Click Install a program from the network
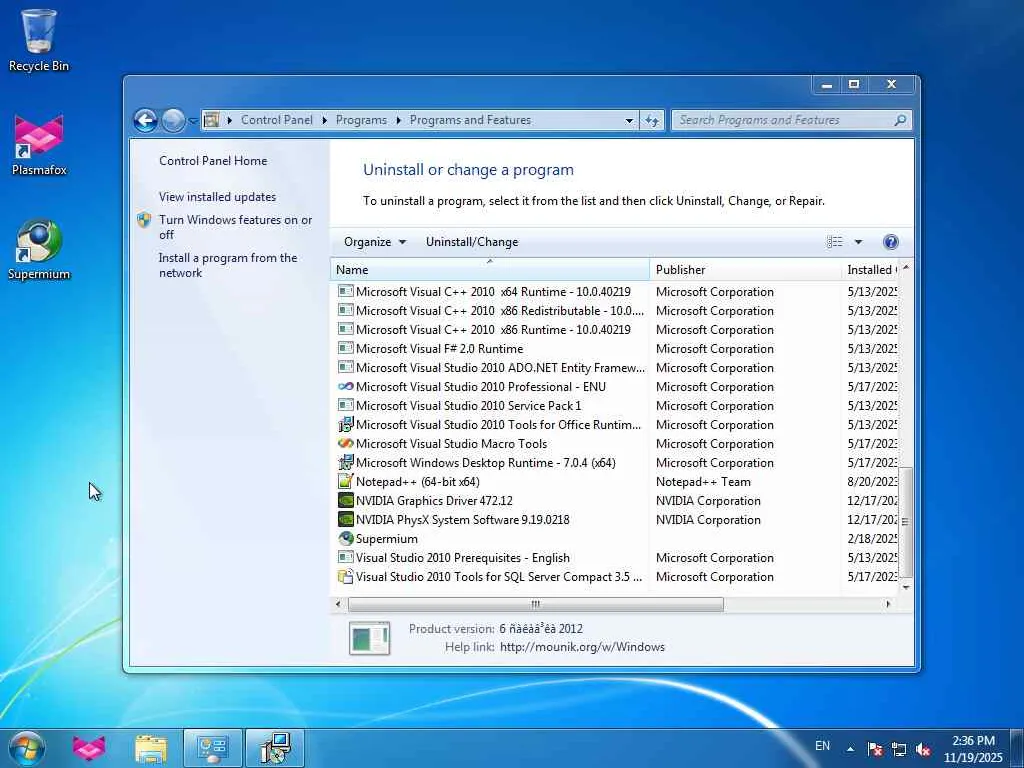Screen dimensions: 1024x768 coord(228,265)
